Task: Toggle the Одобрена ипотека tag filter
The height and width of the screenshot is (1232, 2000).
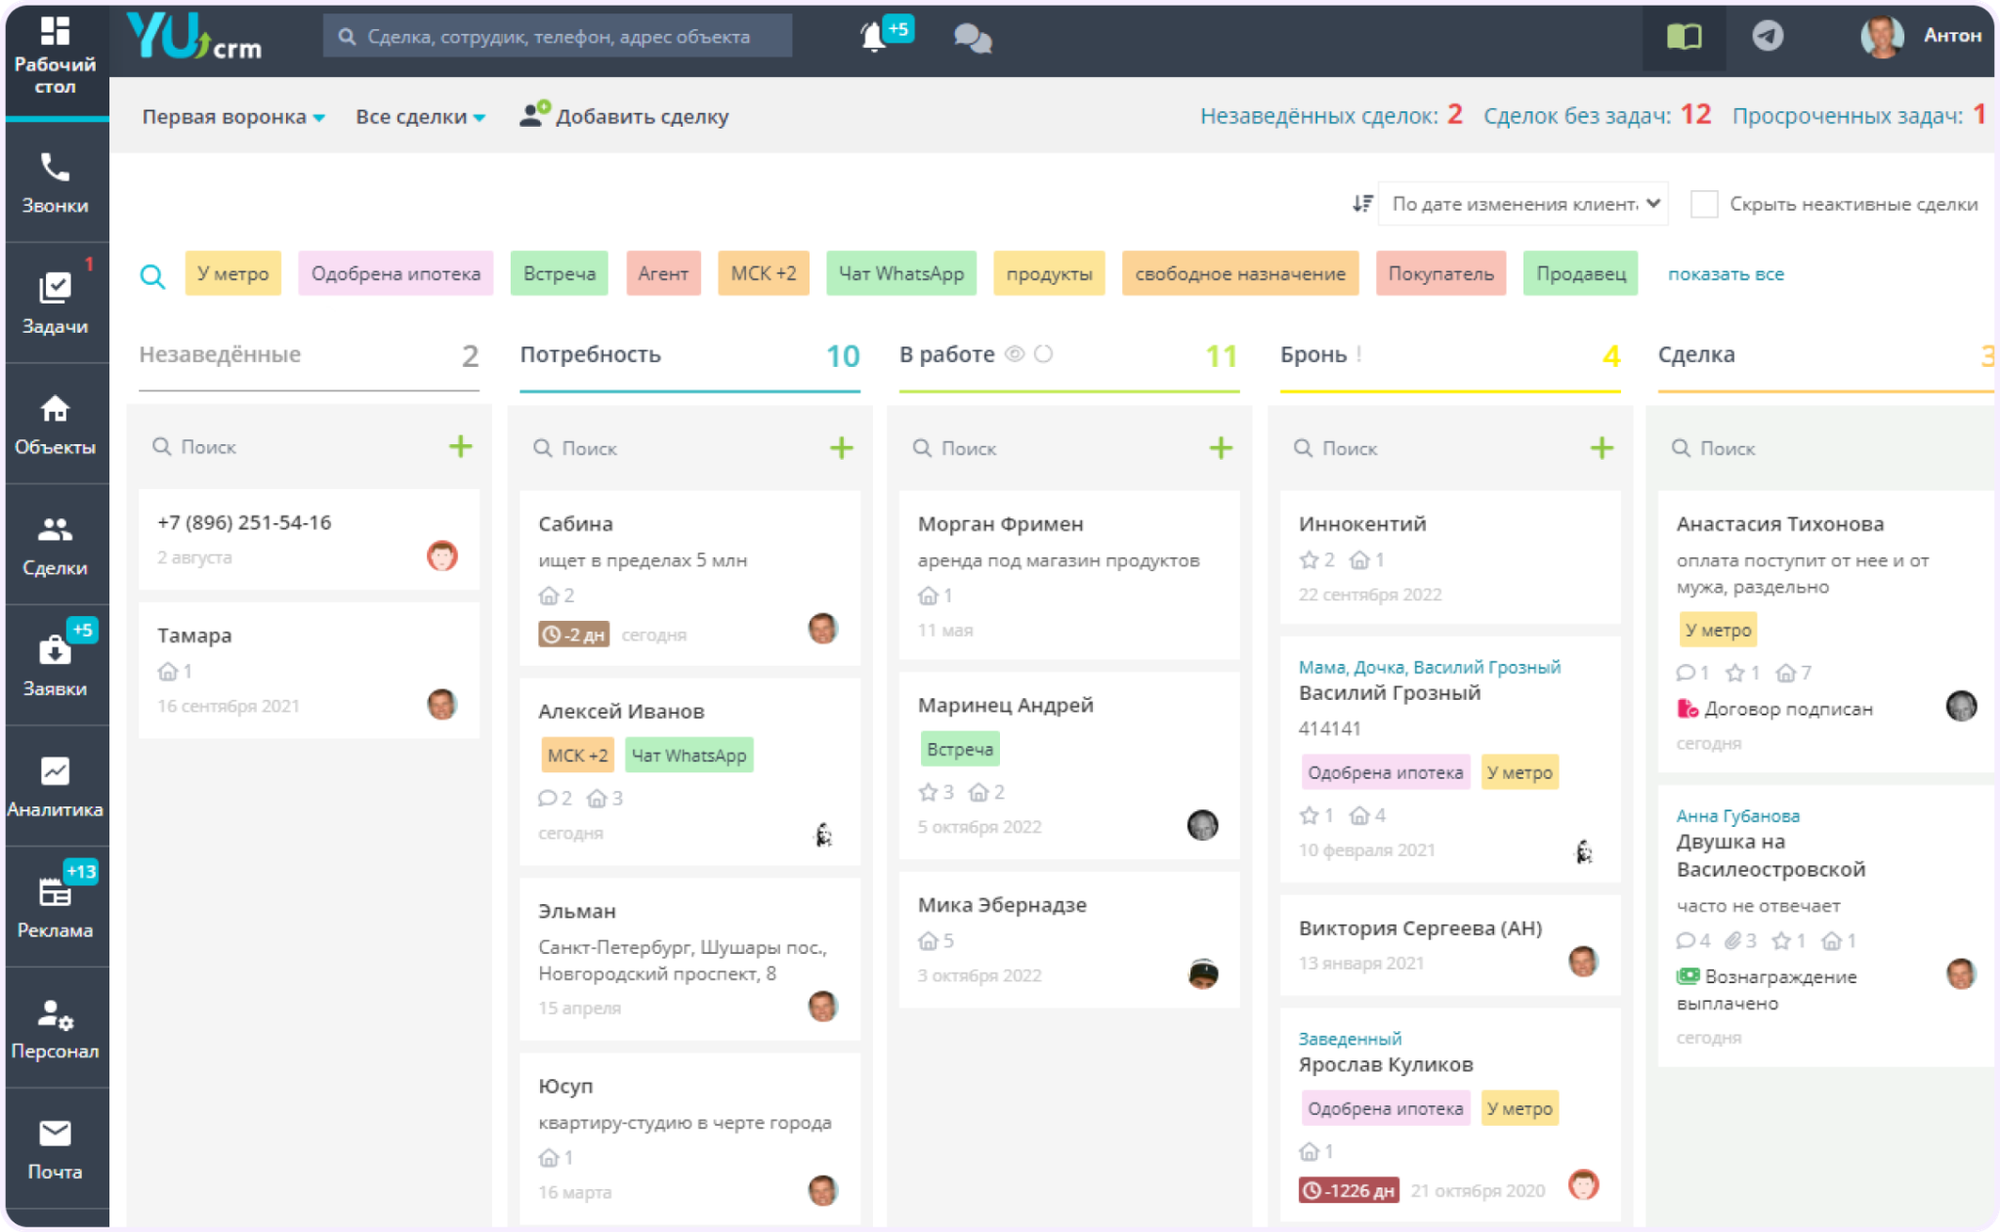Action: click(x=395, y=273)
